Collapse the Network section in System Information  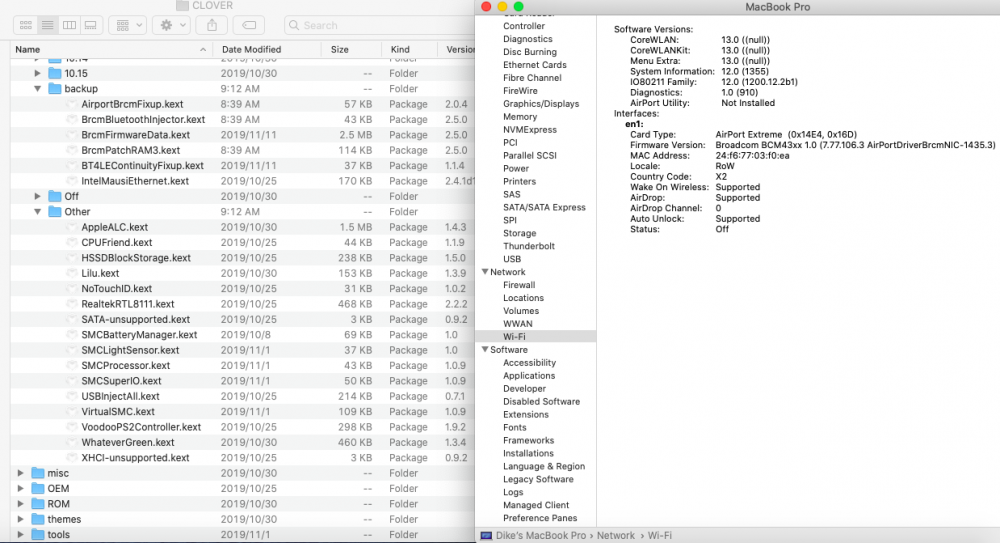pos(485,272)
